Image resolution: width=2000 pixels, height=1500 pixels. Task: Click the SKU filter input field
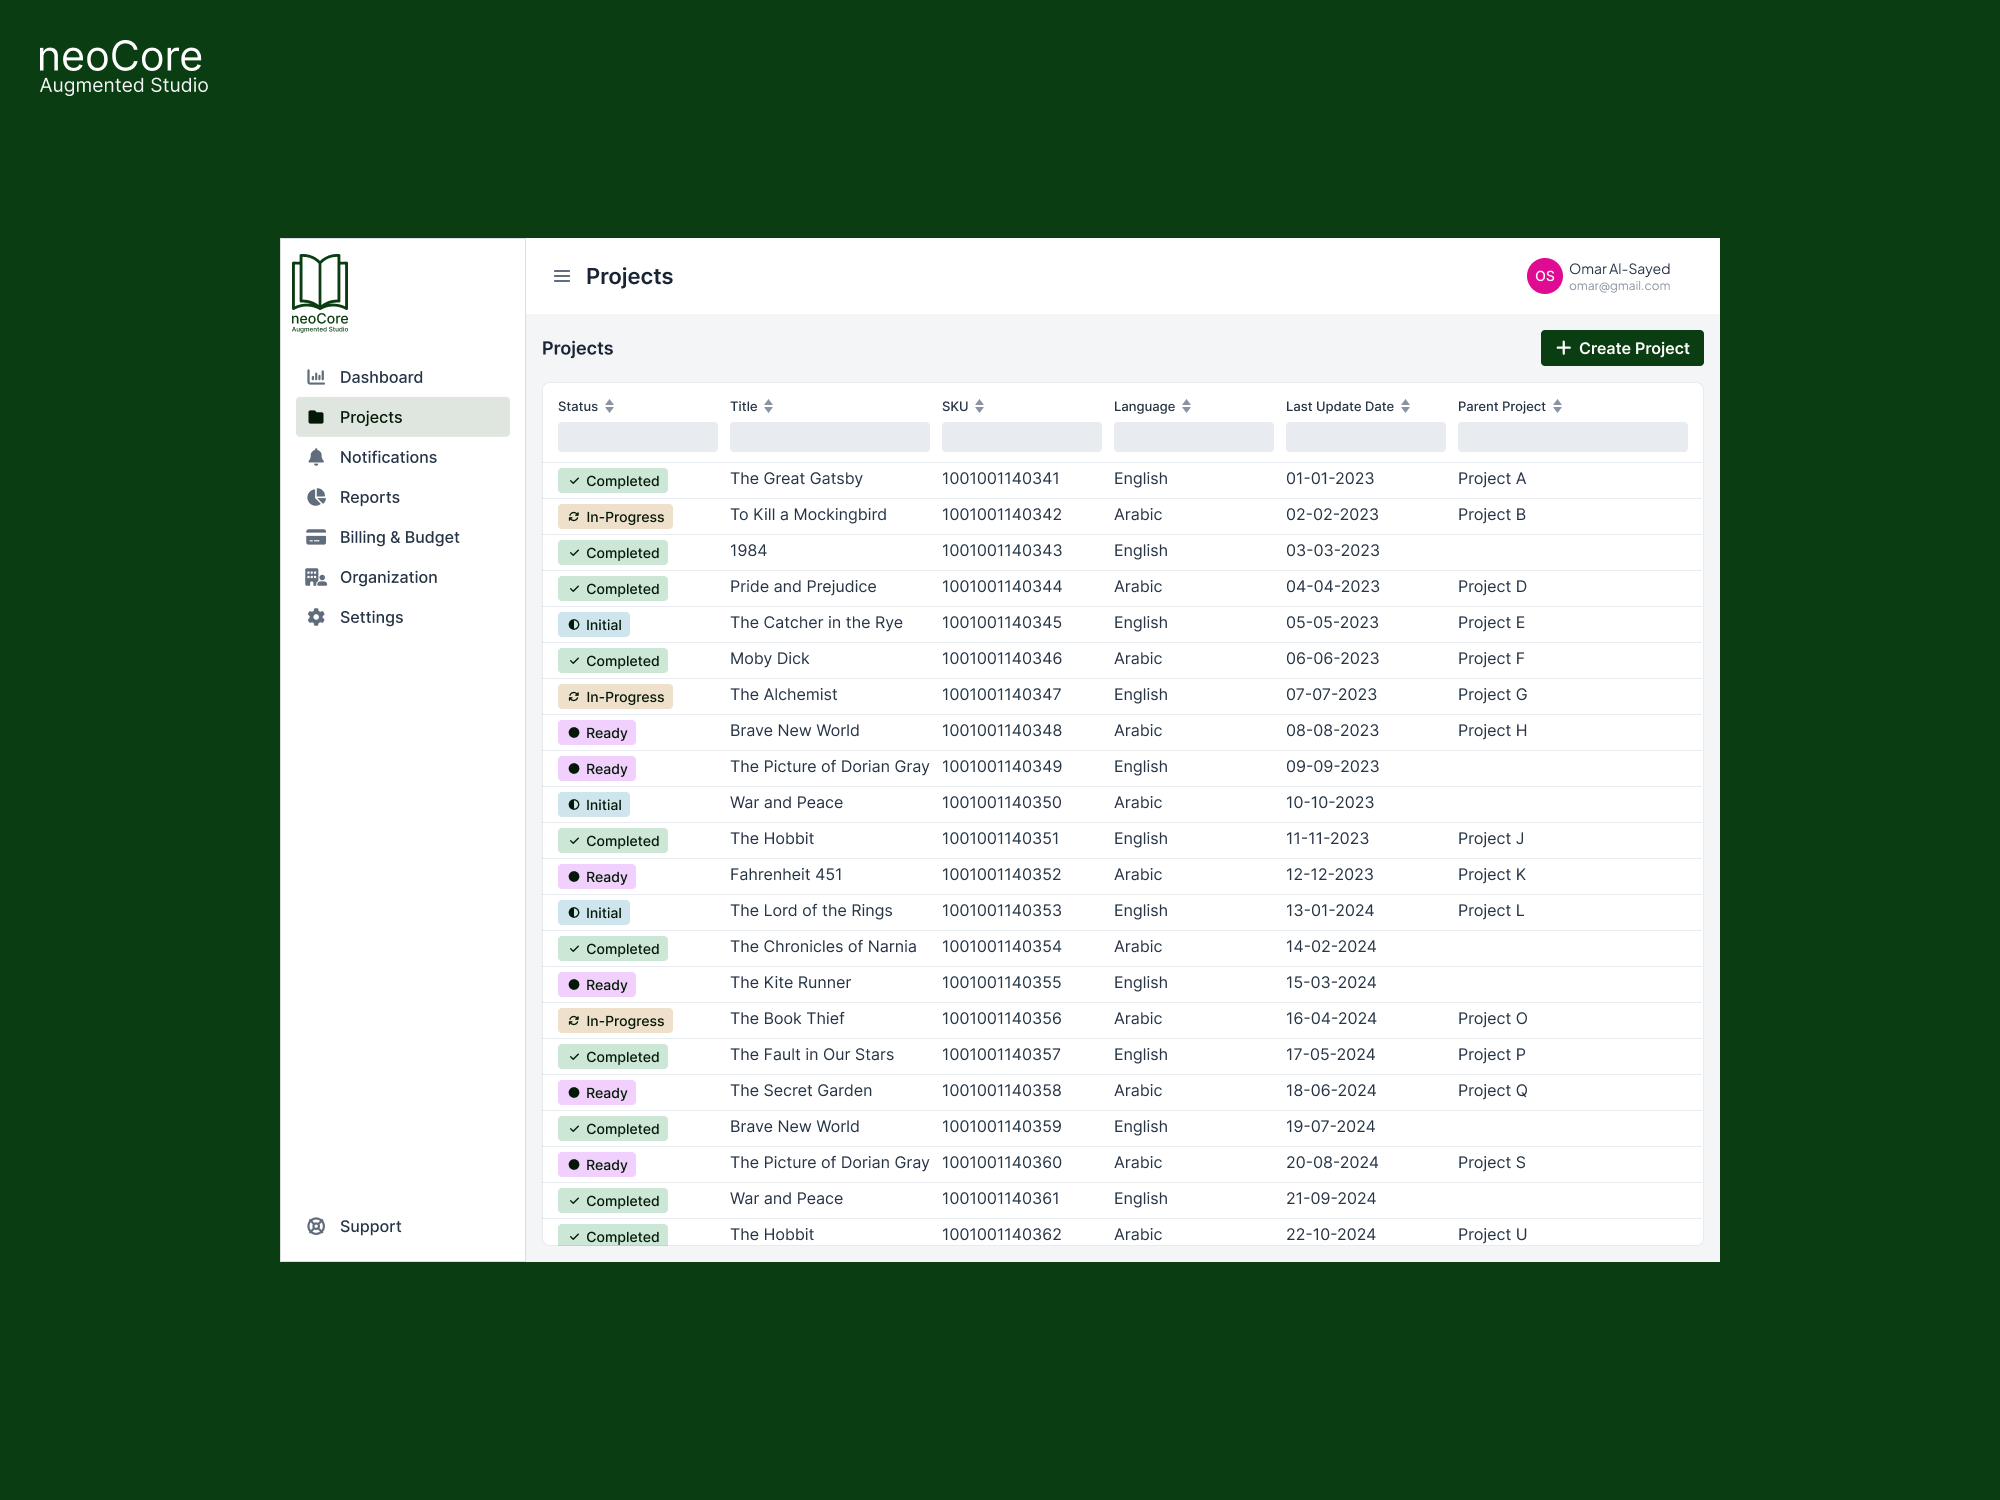[x=1021, y=437]
